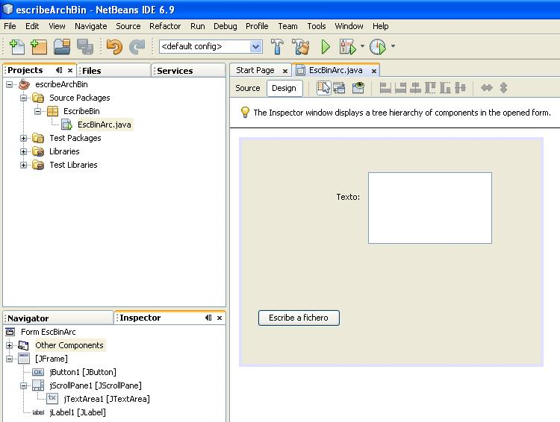Toggle Change vertical resizability icon

click(x=504, y=88)
